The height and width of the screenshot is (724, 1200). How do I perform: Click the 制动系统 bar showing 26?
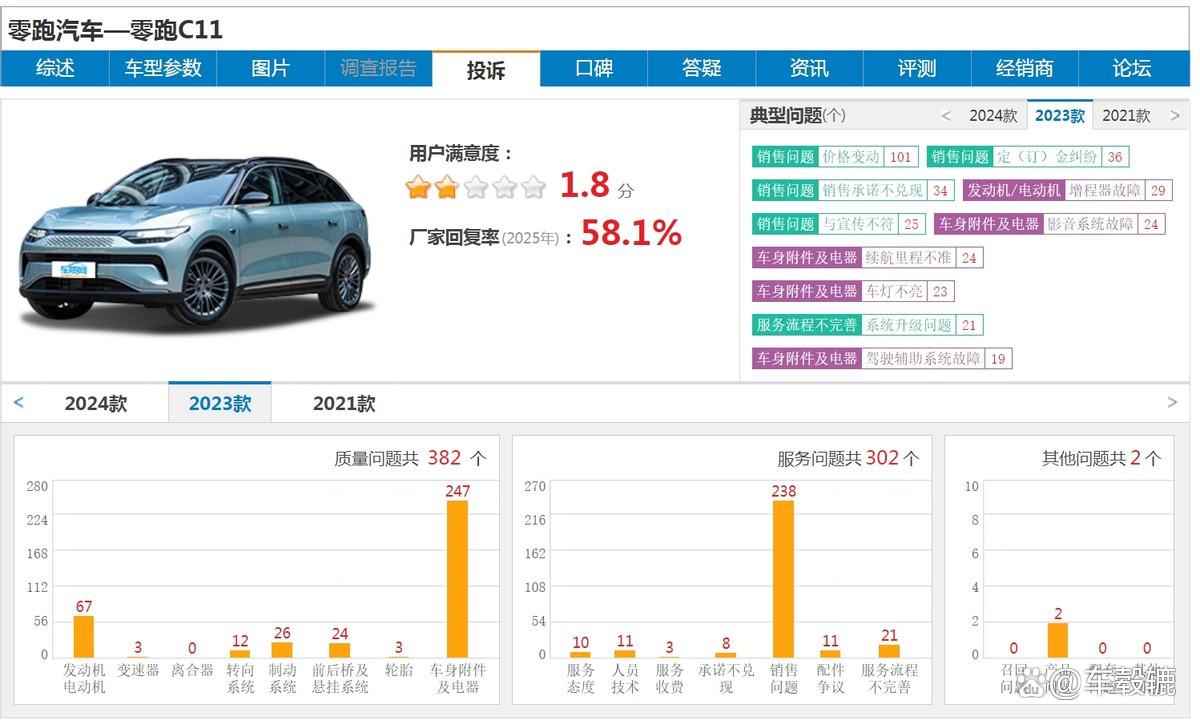coord(282,649)
